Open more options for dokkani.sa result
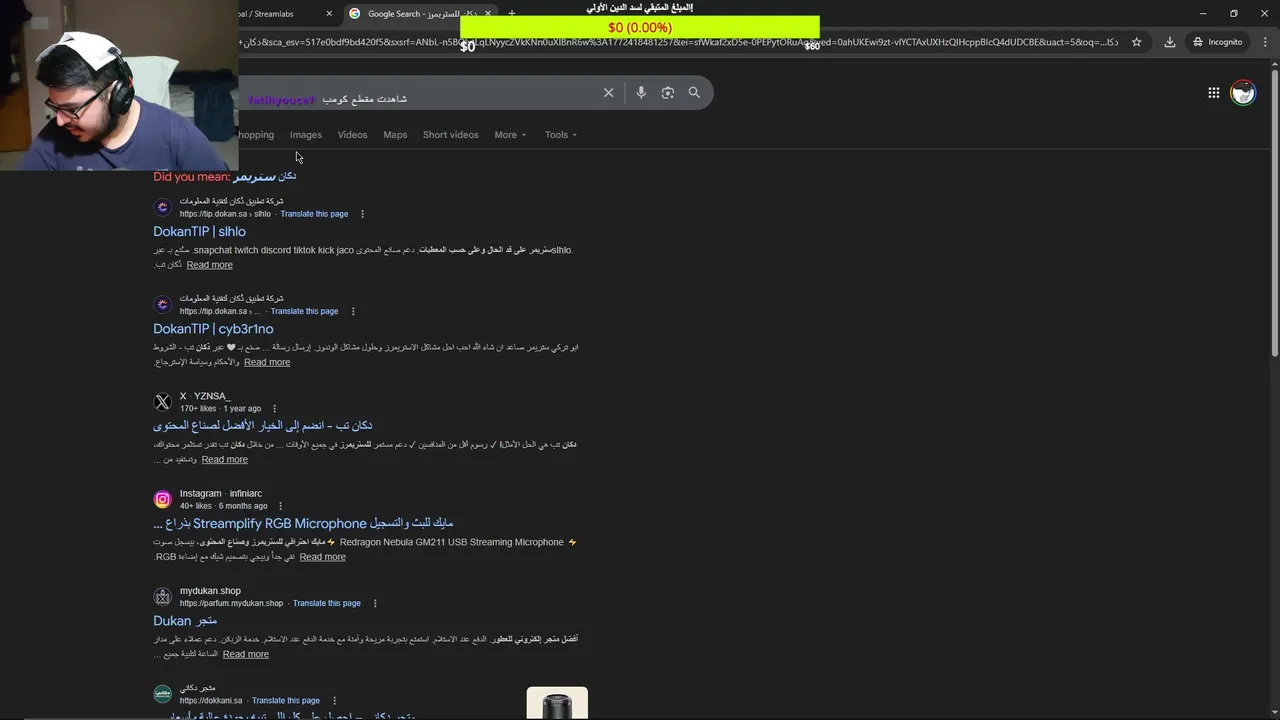Image resolution: width=1280 pixels, height=720 pixels. 334,701
